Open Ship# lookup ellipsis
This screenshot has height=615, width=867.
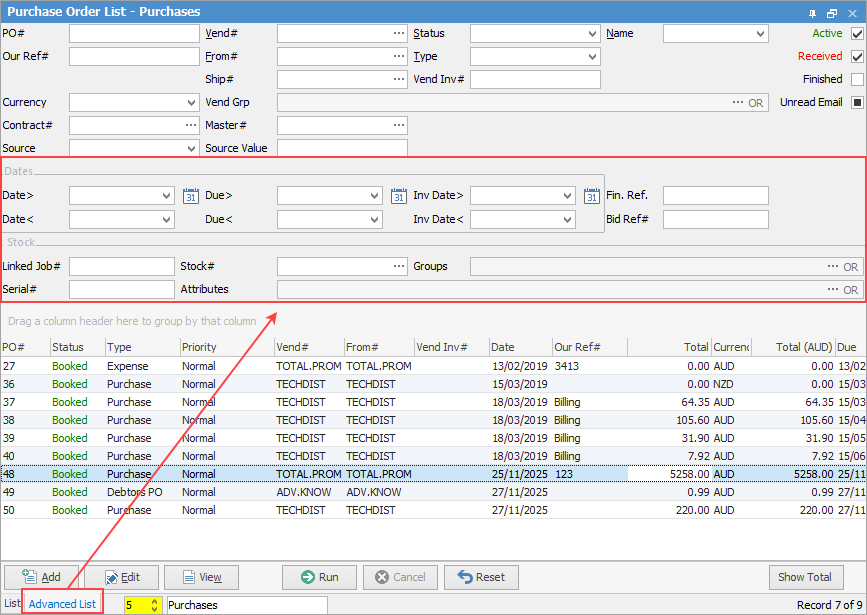point(399,79)
